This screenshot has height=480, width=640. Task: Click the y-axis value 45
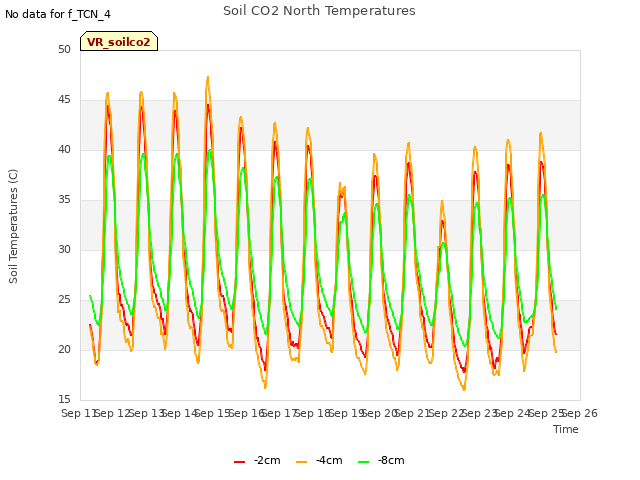pyautogui.click(x=64, y=100)
